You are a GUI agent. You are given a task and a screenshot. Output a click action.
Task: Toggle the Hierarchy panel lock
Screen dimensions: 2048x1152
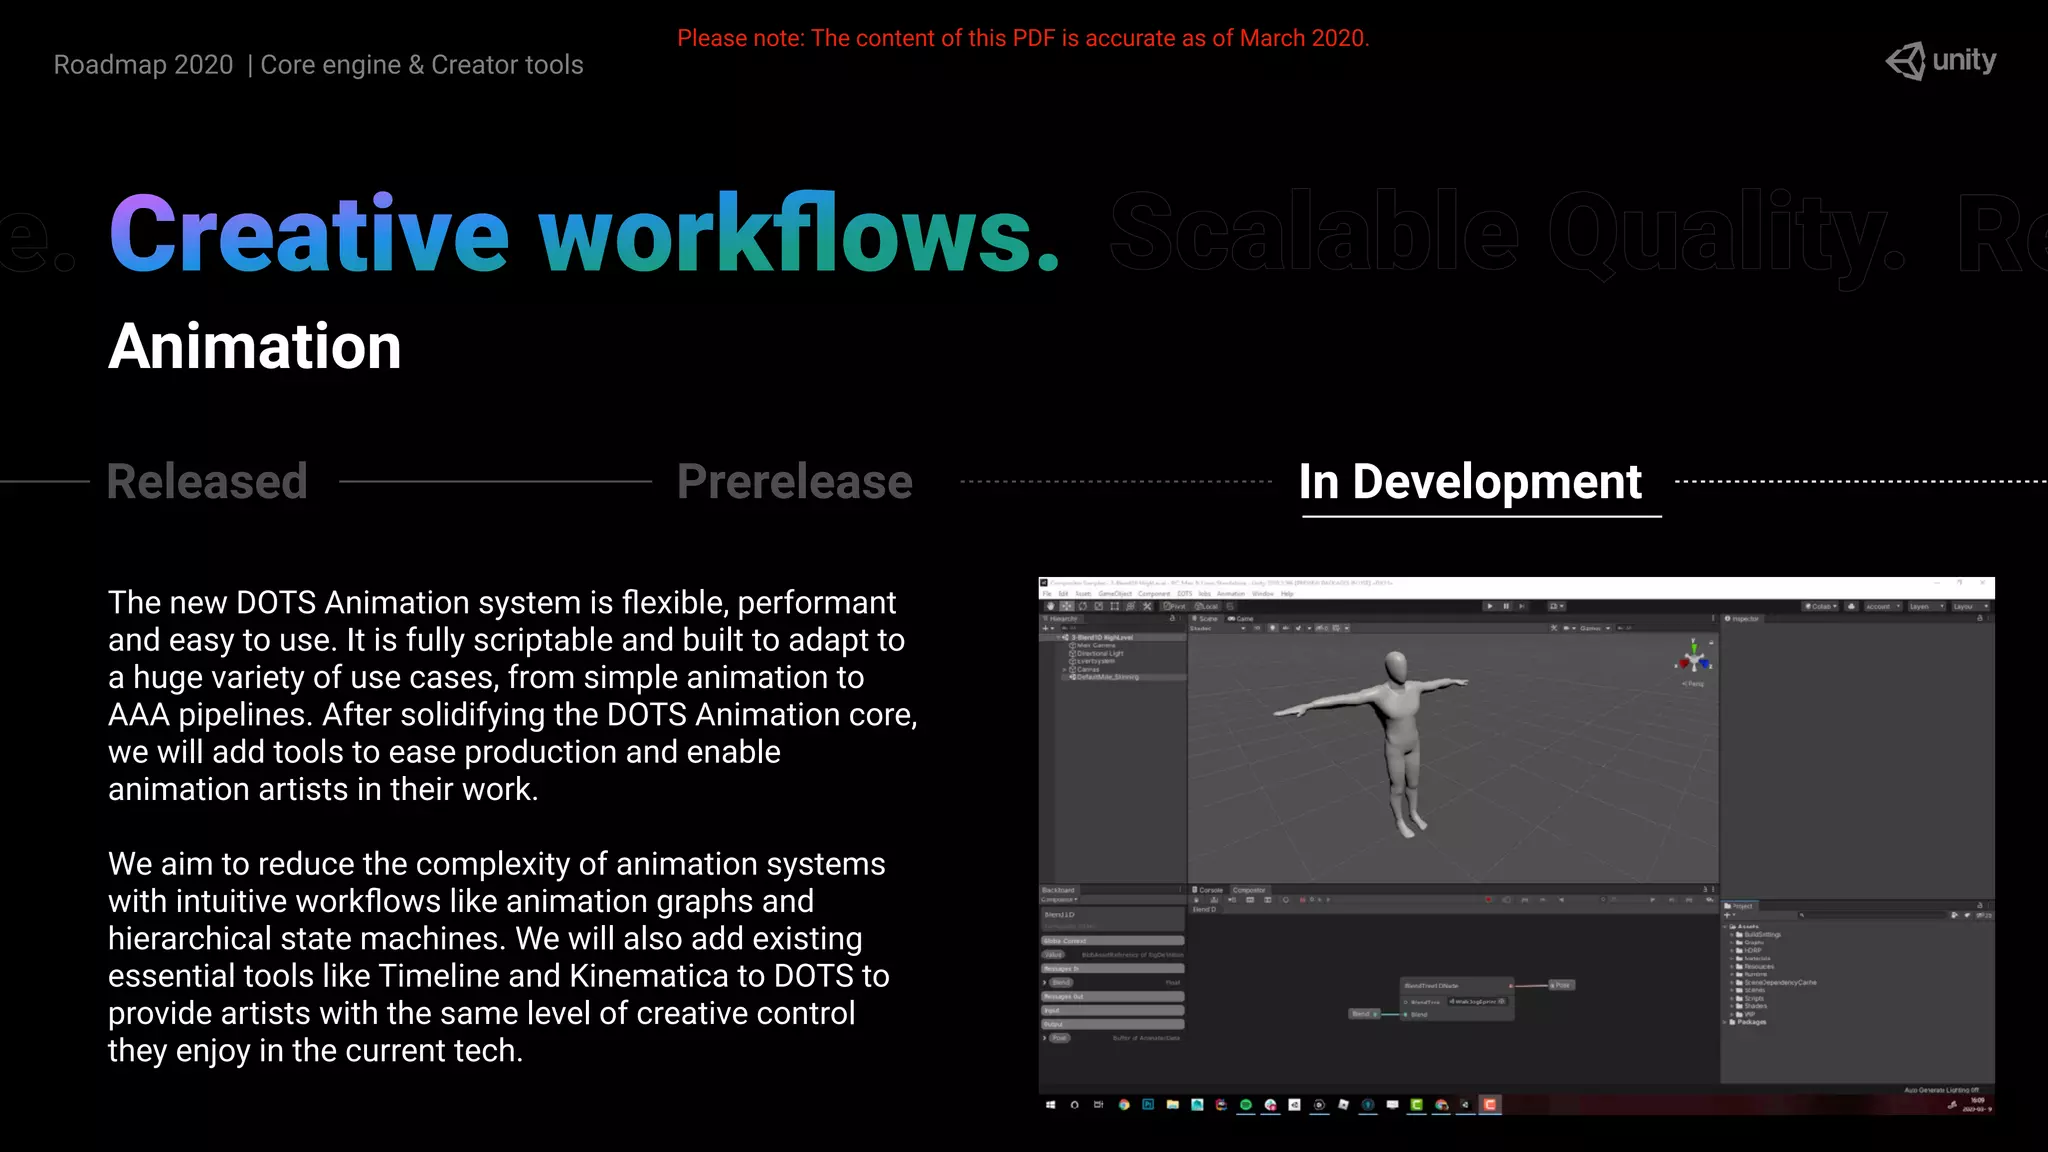click(x=1172, y=618)
